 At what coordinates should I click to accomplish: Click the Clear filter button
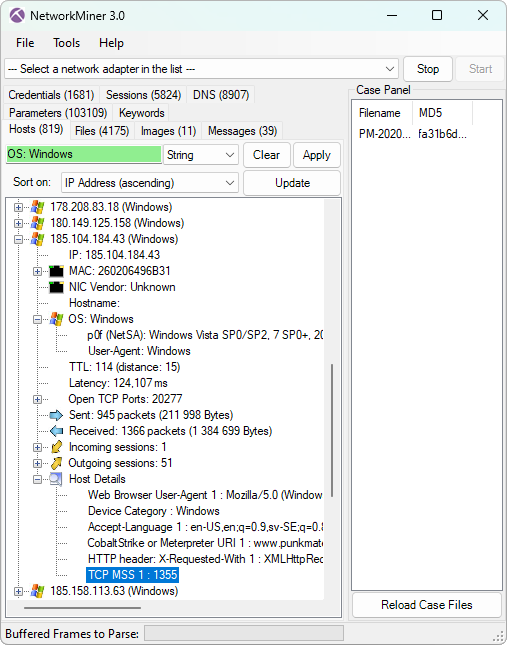[x=266, y=155]
